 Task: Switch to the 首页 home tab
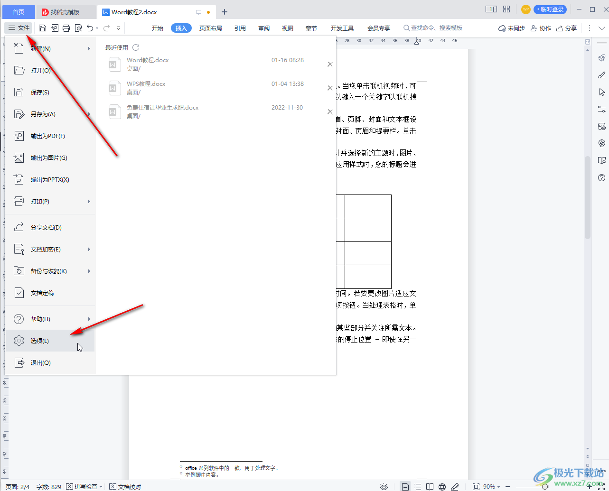tap(18, 12)
